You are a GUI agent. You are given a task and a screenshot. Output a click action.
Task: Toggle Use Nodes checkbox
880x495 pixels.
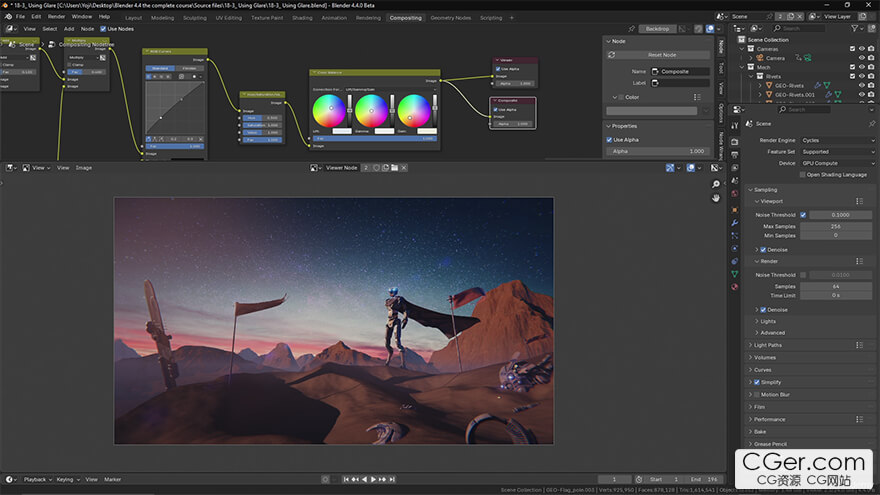coord(103,29)
